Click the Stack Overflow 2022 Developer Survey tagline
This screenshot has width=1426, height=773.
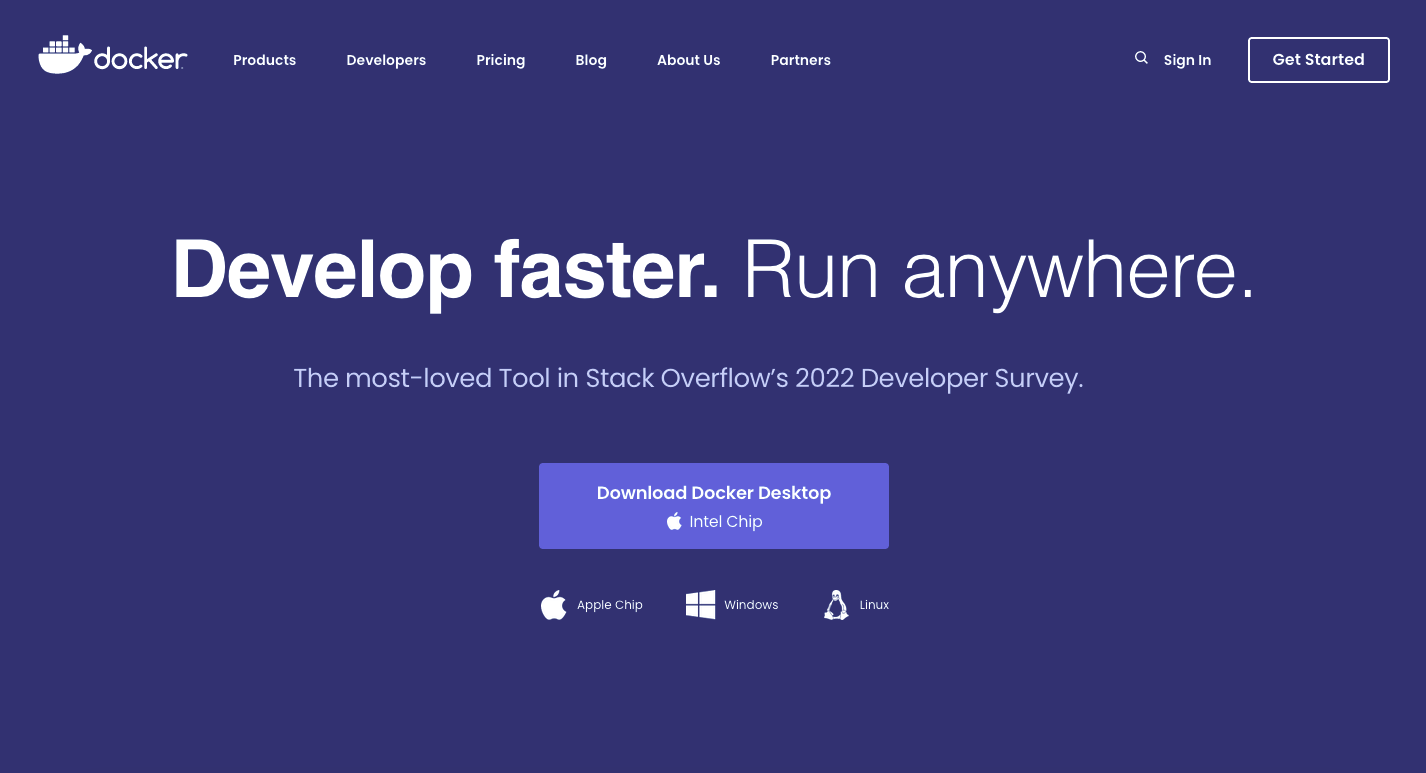point(688,379)
